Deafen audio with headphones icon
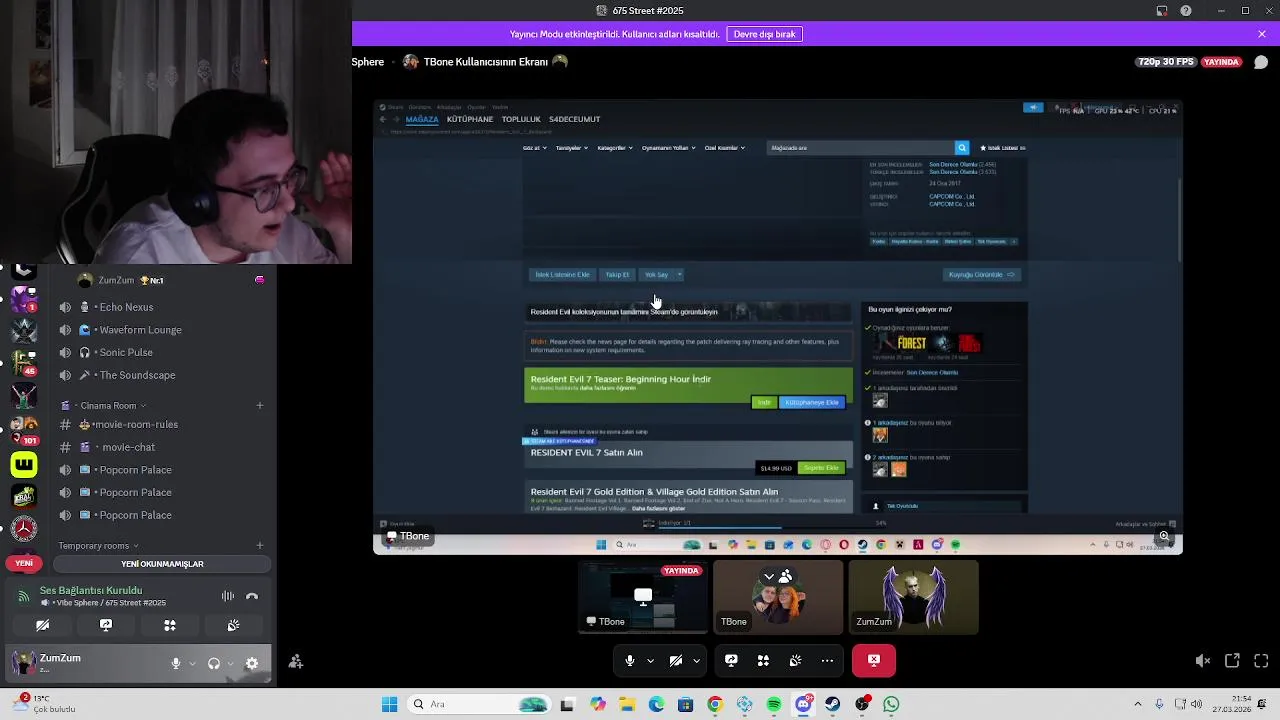 (x=213, y=663)
